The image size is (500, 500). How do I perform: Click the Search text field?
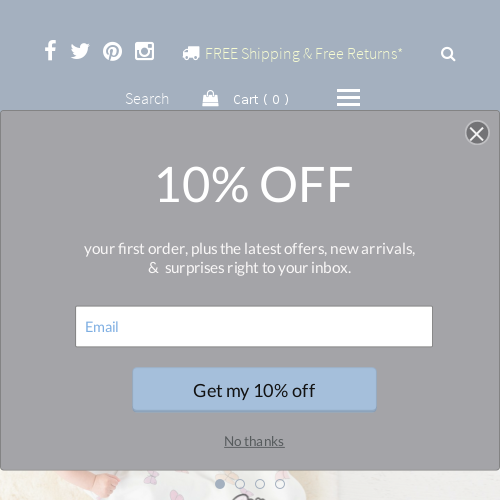(x=147, y=99)
